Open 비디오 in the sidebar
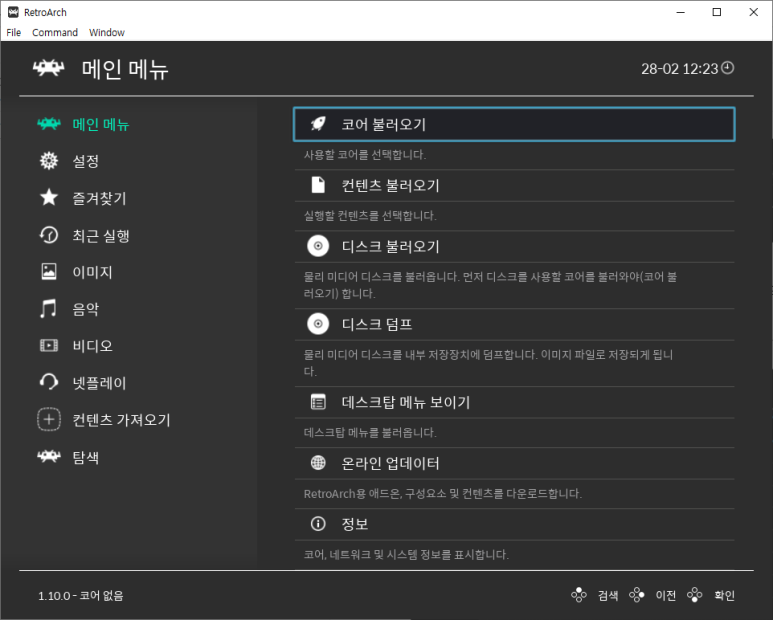773x620 pixels. [x=92, y=346]
